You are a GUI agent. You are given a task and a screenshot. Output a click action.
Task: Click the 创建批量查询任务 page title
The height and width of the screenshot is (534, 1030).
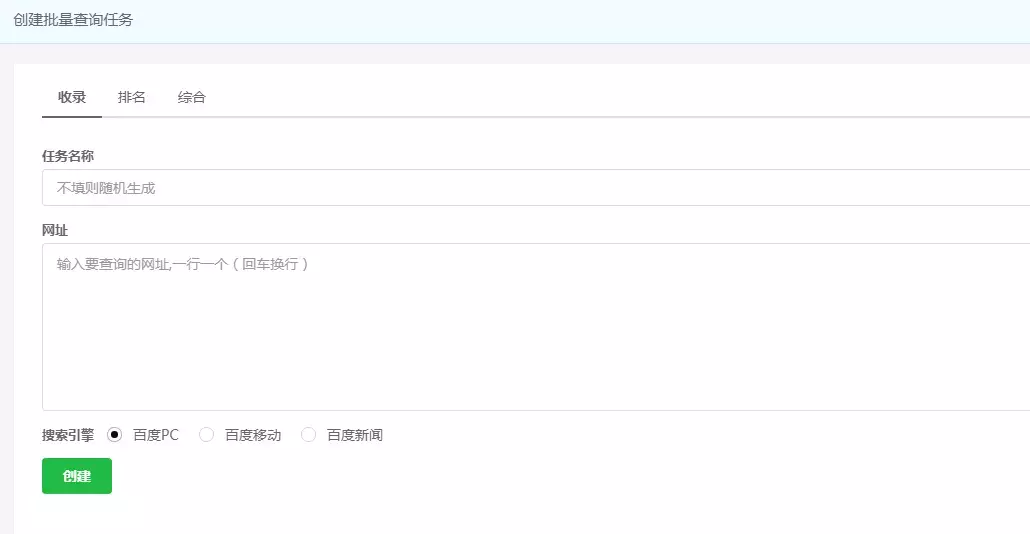pos(73,20)
